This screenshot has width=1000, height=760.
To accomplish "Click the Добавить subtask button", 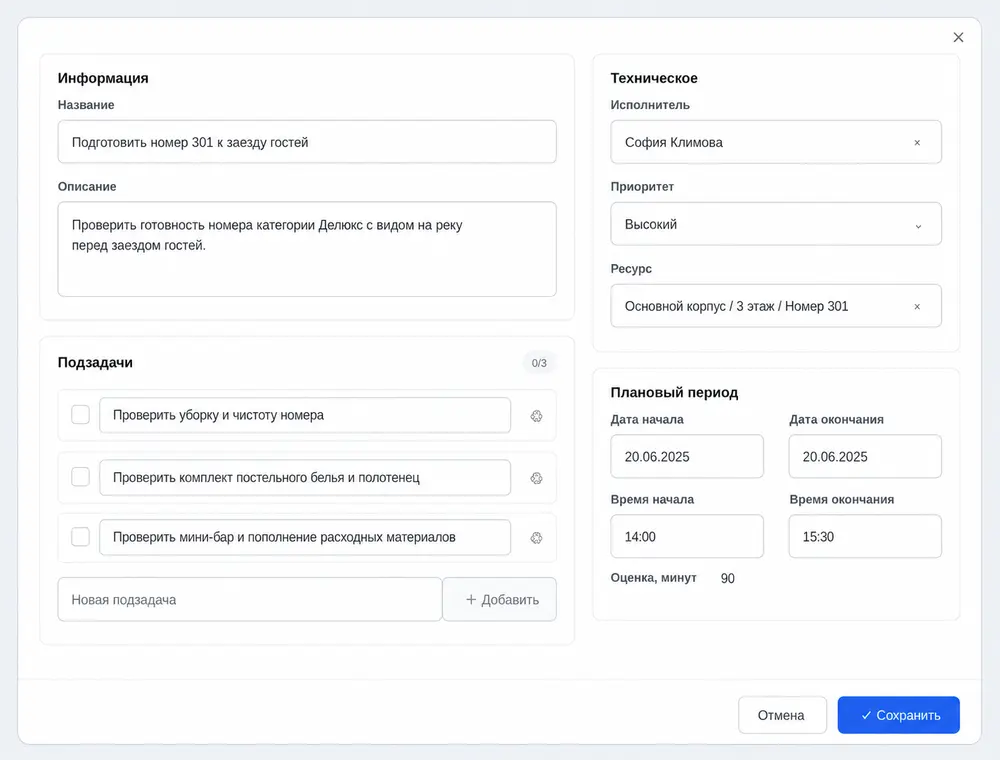I will pyautogui.click(x=499, y=599).
